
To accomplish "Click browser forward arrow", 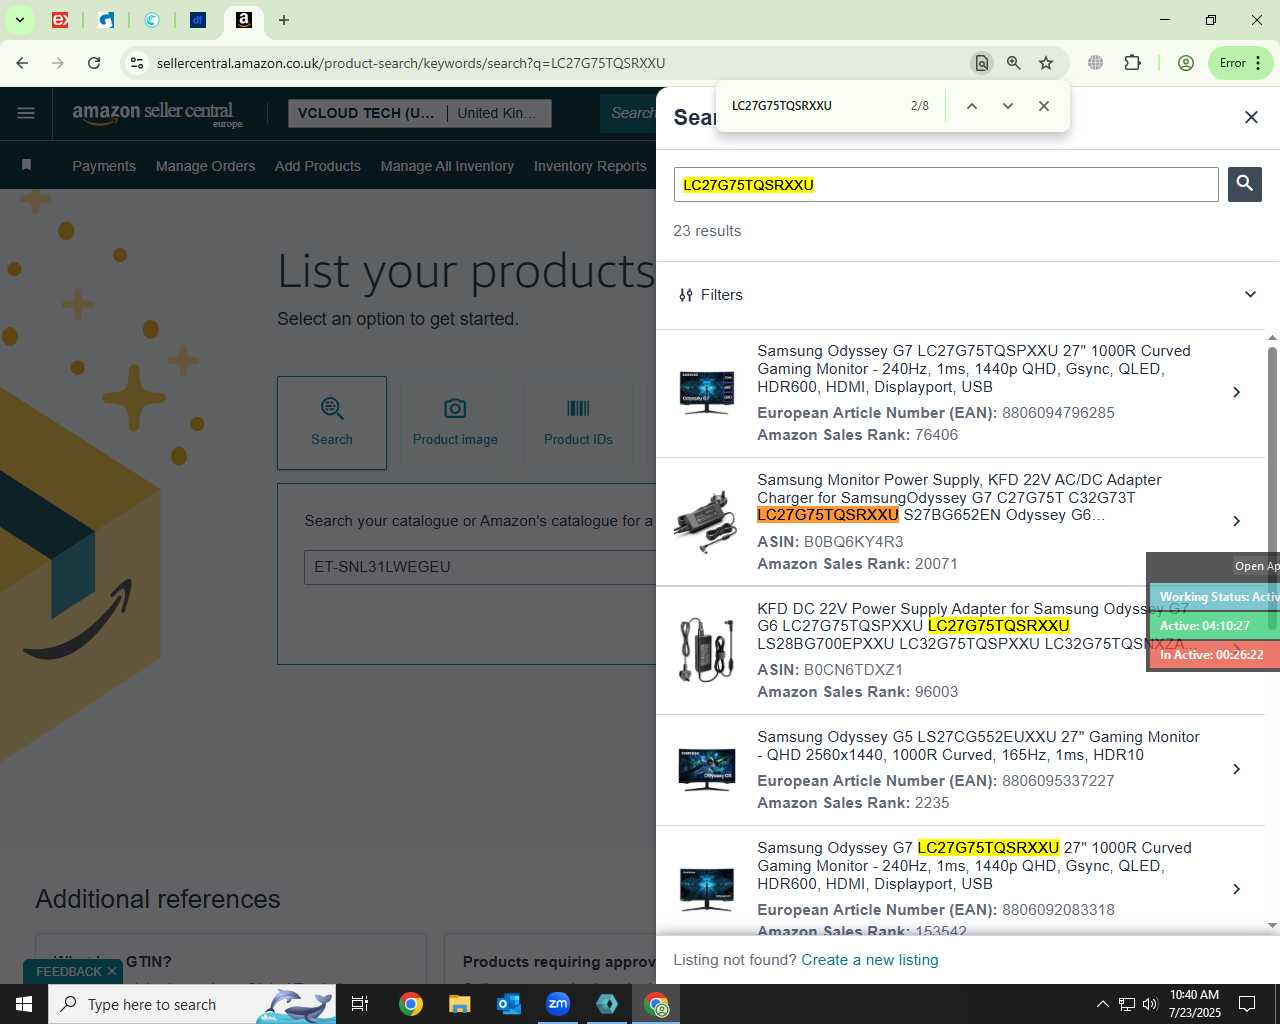I will click(58, 63).
